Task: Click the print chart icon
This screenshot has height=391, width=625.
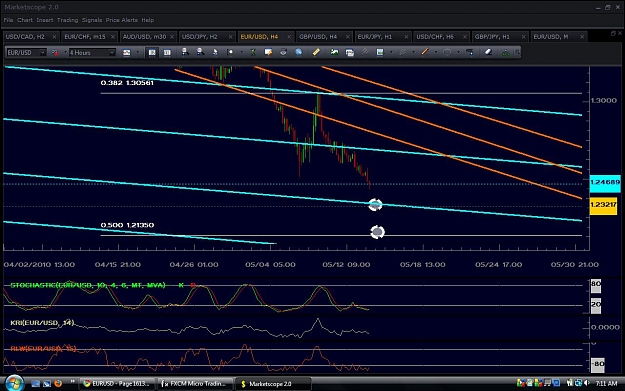Action: pyautogui.click(x=283, y=52)
